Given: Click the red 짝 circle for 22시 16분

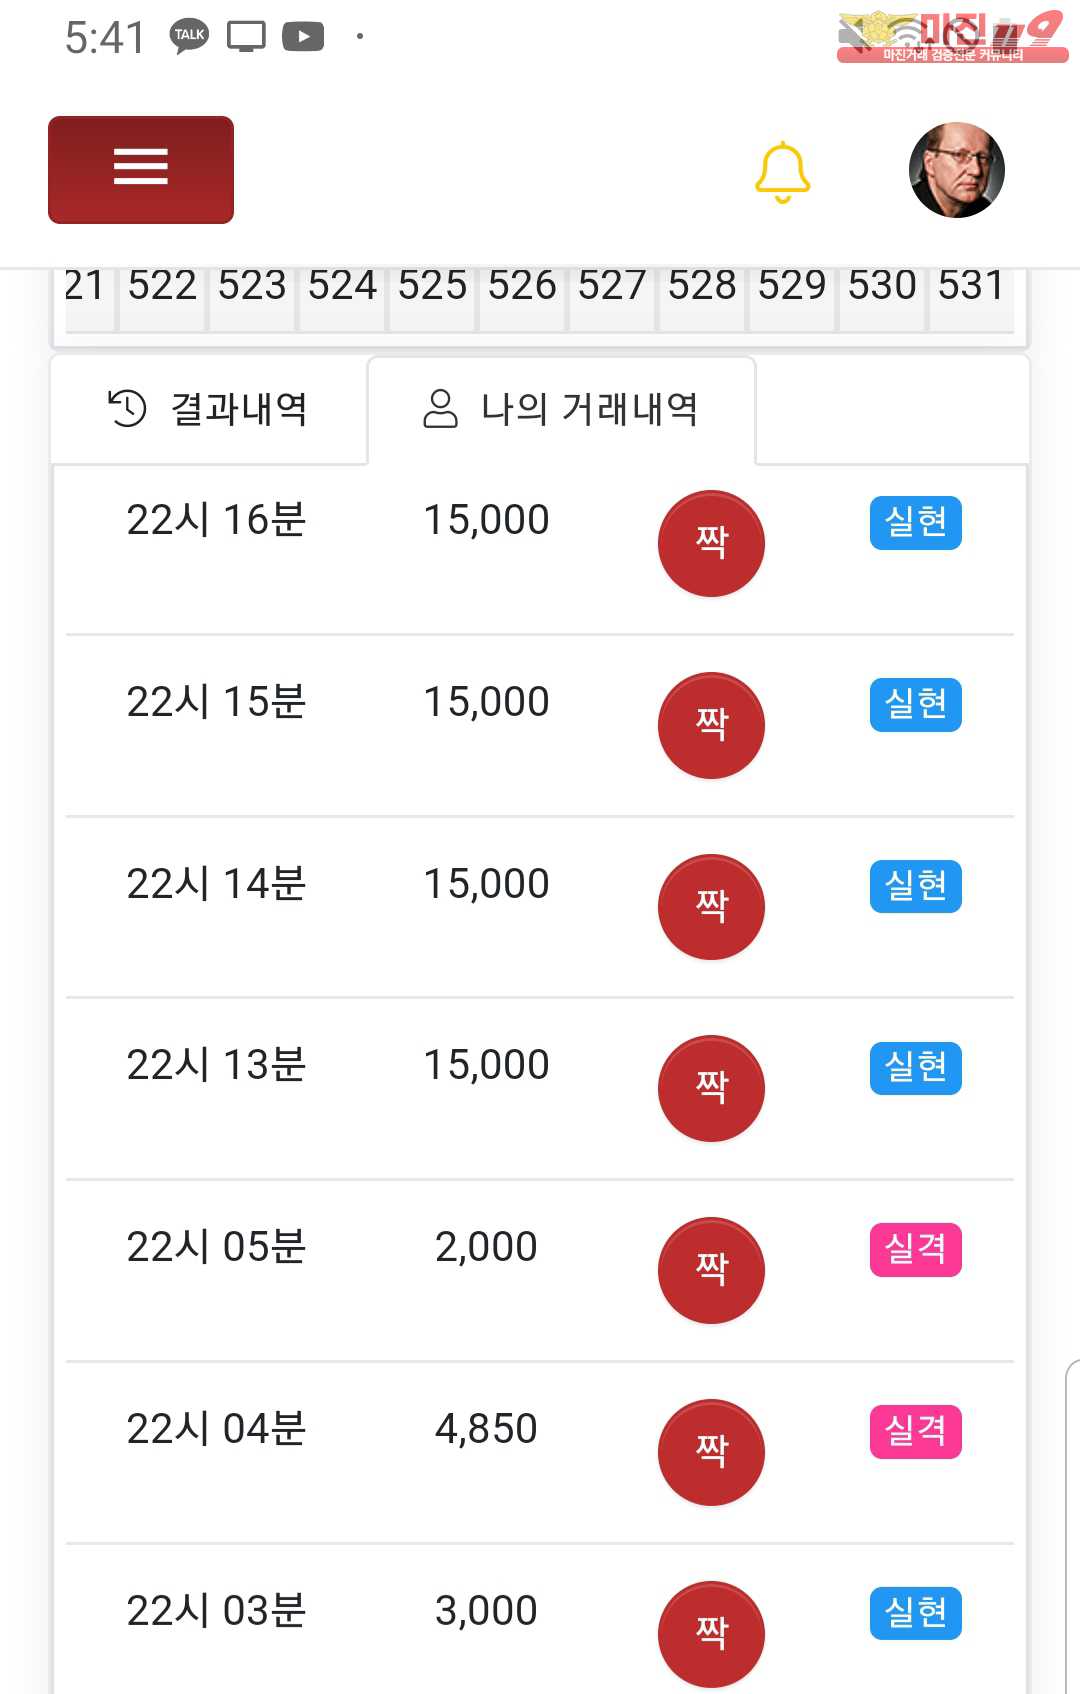Looking at the screenshot, I should pos(711,543).
